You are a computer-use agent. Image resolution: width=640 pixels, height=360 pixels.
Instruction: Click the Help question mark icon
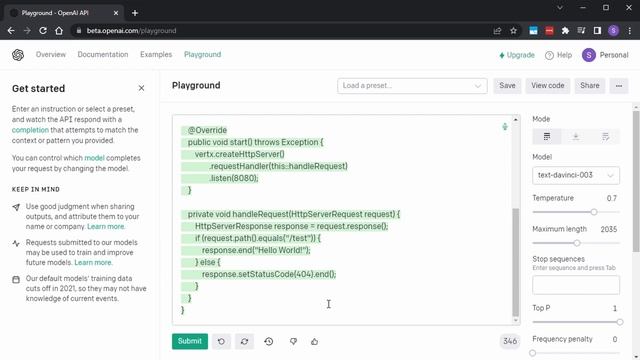(x=549, y=55)
